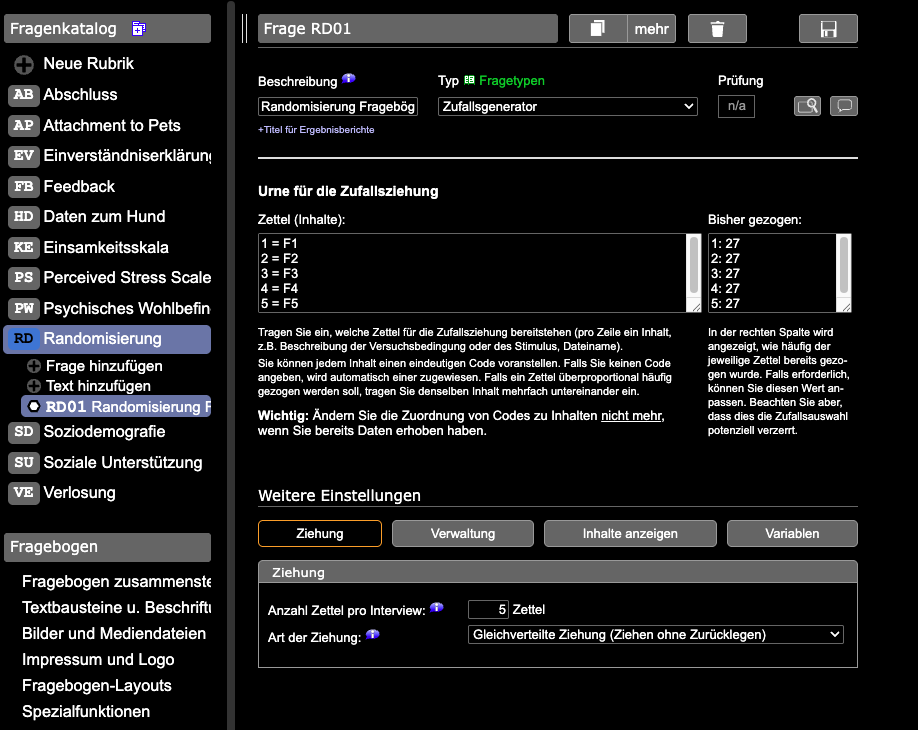Click the add rubric icon beside Fragenkatalog
The width and height of the screenshot is (918, 730).
point(139,28)
